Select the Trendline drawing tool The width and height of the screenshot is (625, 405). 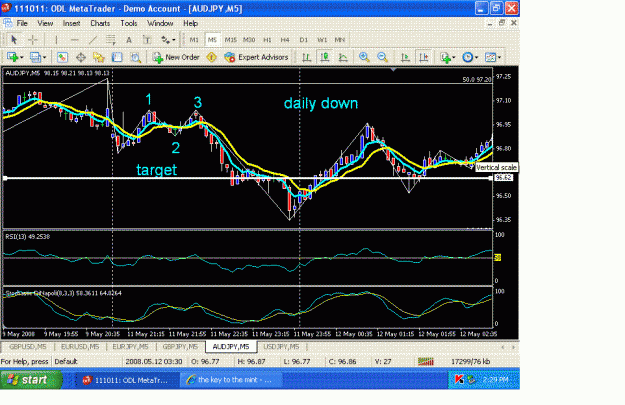[x=92, y=39]
